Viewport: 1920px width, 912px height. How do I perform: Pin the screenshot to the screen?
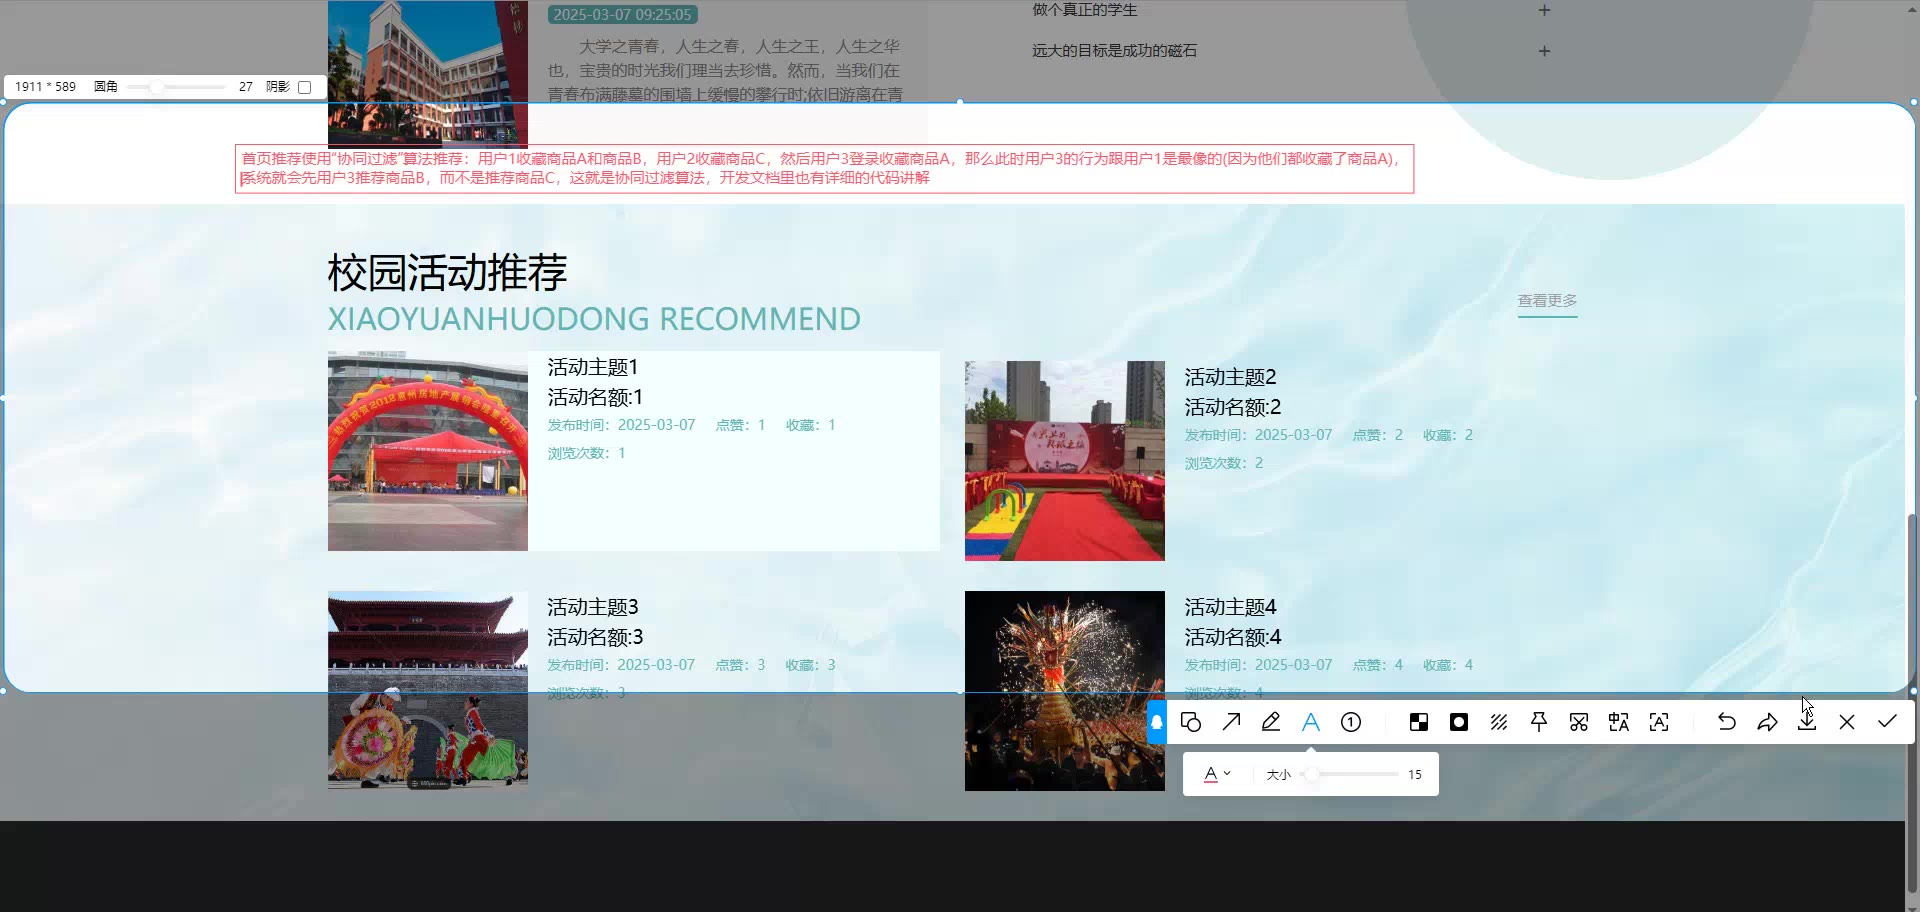[x=1539, y=722]
